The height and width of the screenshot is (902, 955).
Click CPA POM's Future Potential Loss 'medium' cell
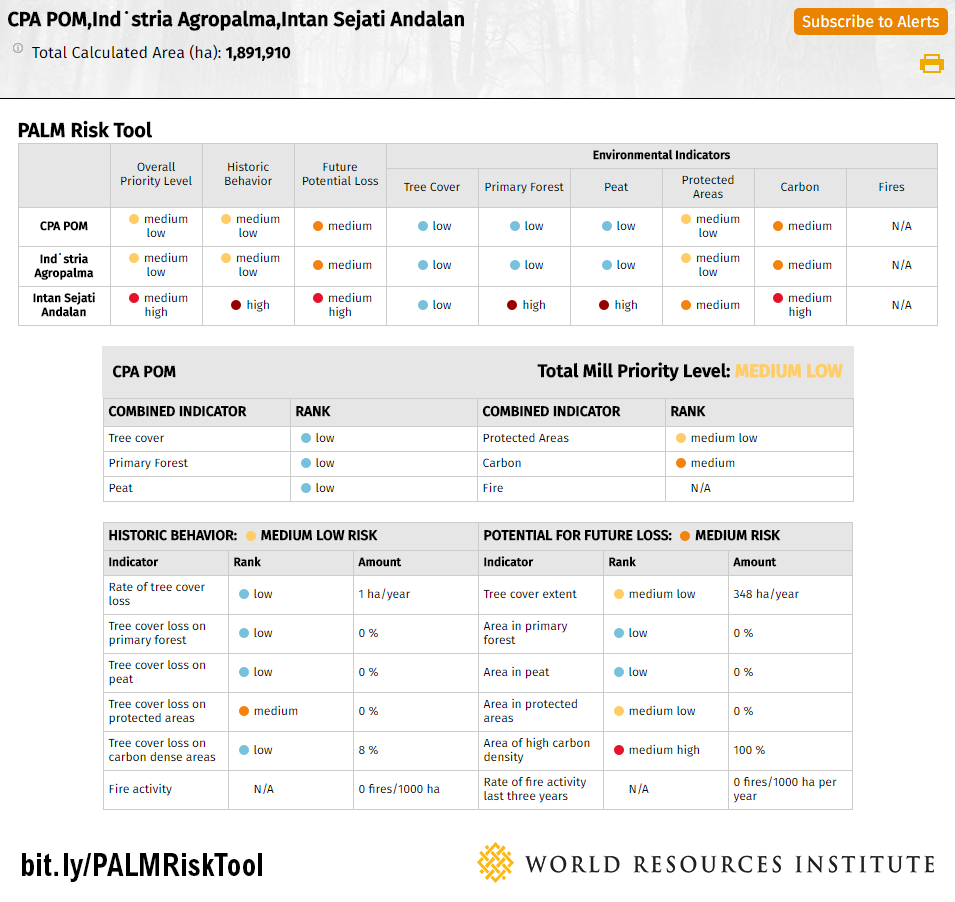[342, 226]
